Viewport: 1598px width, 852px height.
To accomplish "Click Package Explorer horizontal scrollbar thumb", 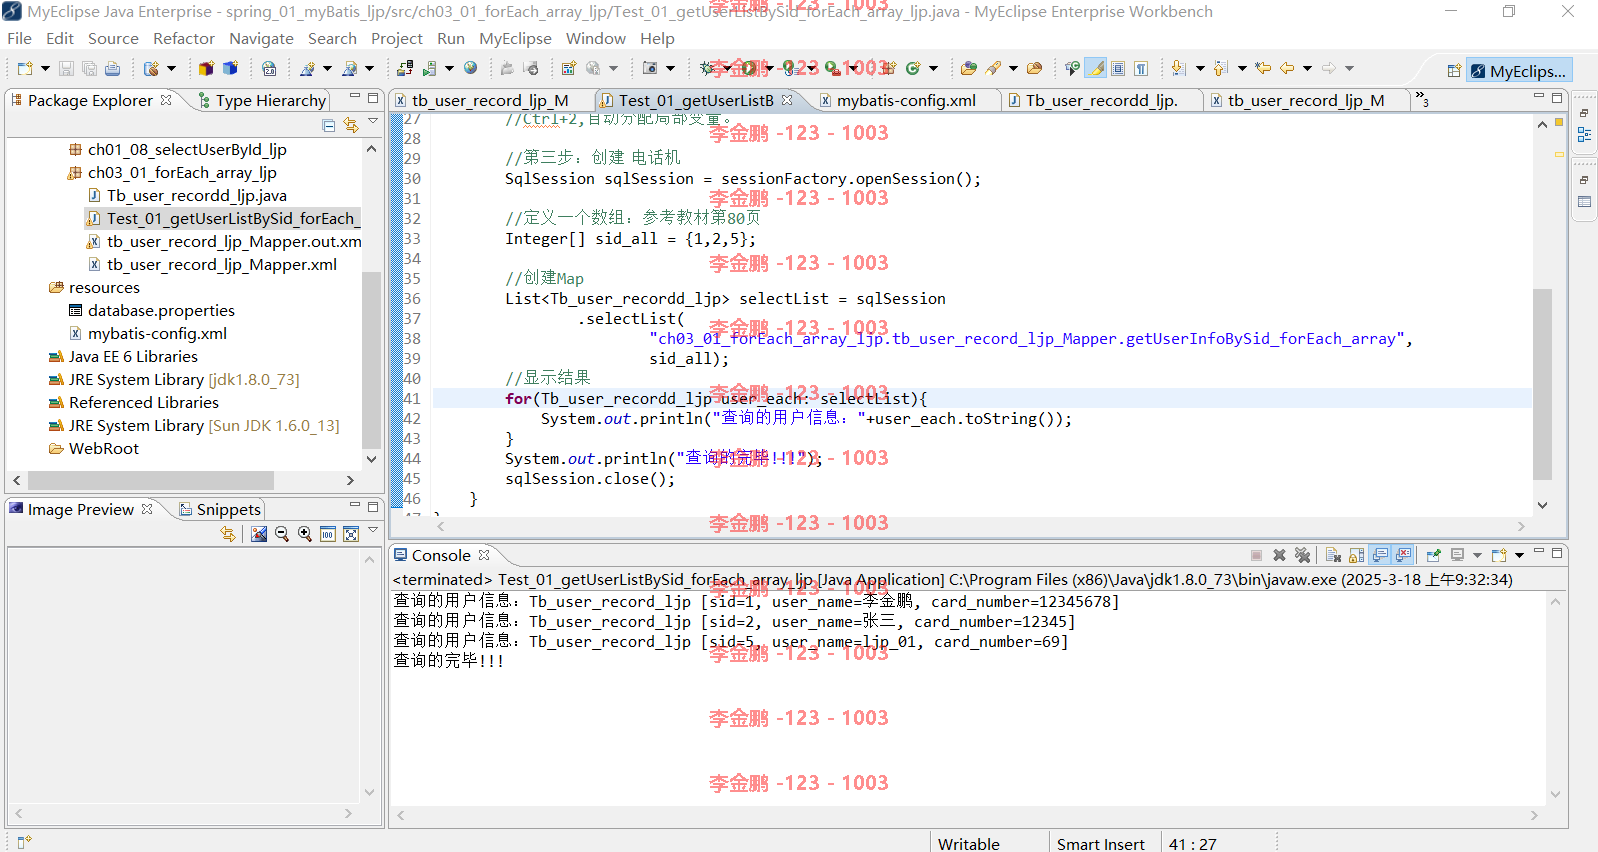I will tap(151, 480).
